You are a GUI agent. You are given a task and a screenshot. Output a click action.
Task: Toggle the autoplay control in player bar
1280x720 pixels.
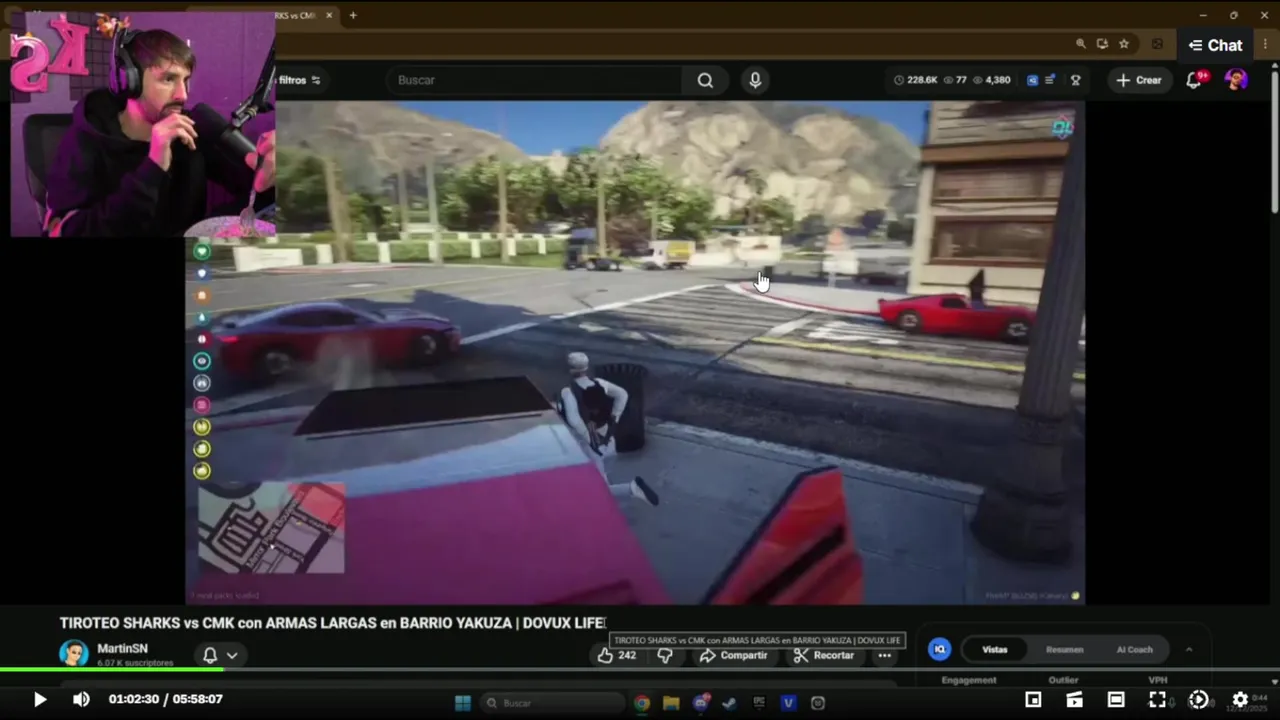click(1198, 699)
